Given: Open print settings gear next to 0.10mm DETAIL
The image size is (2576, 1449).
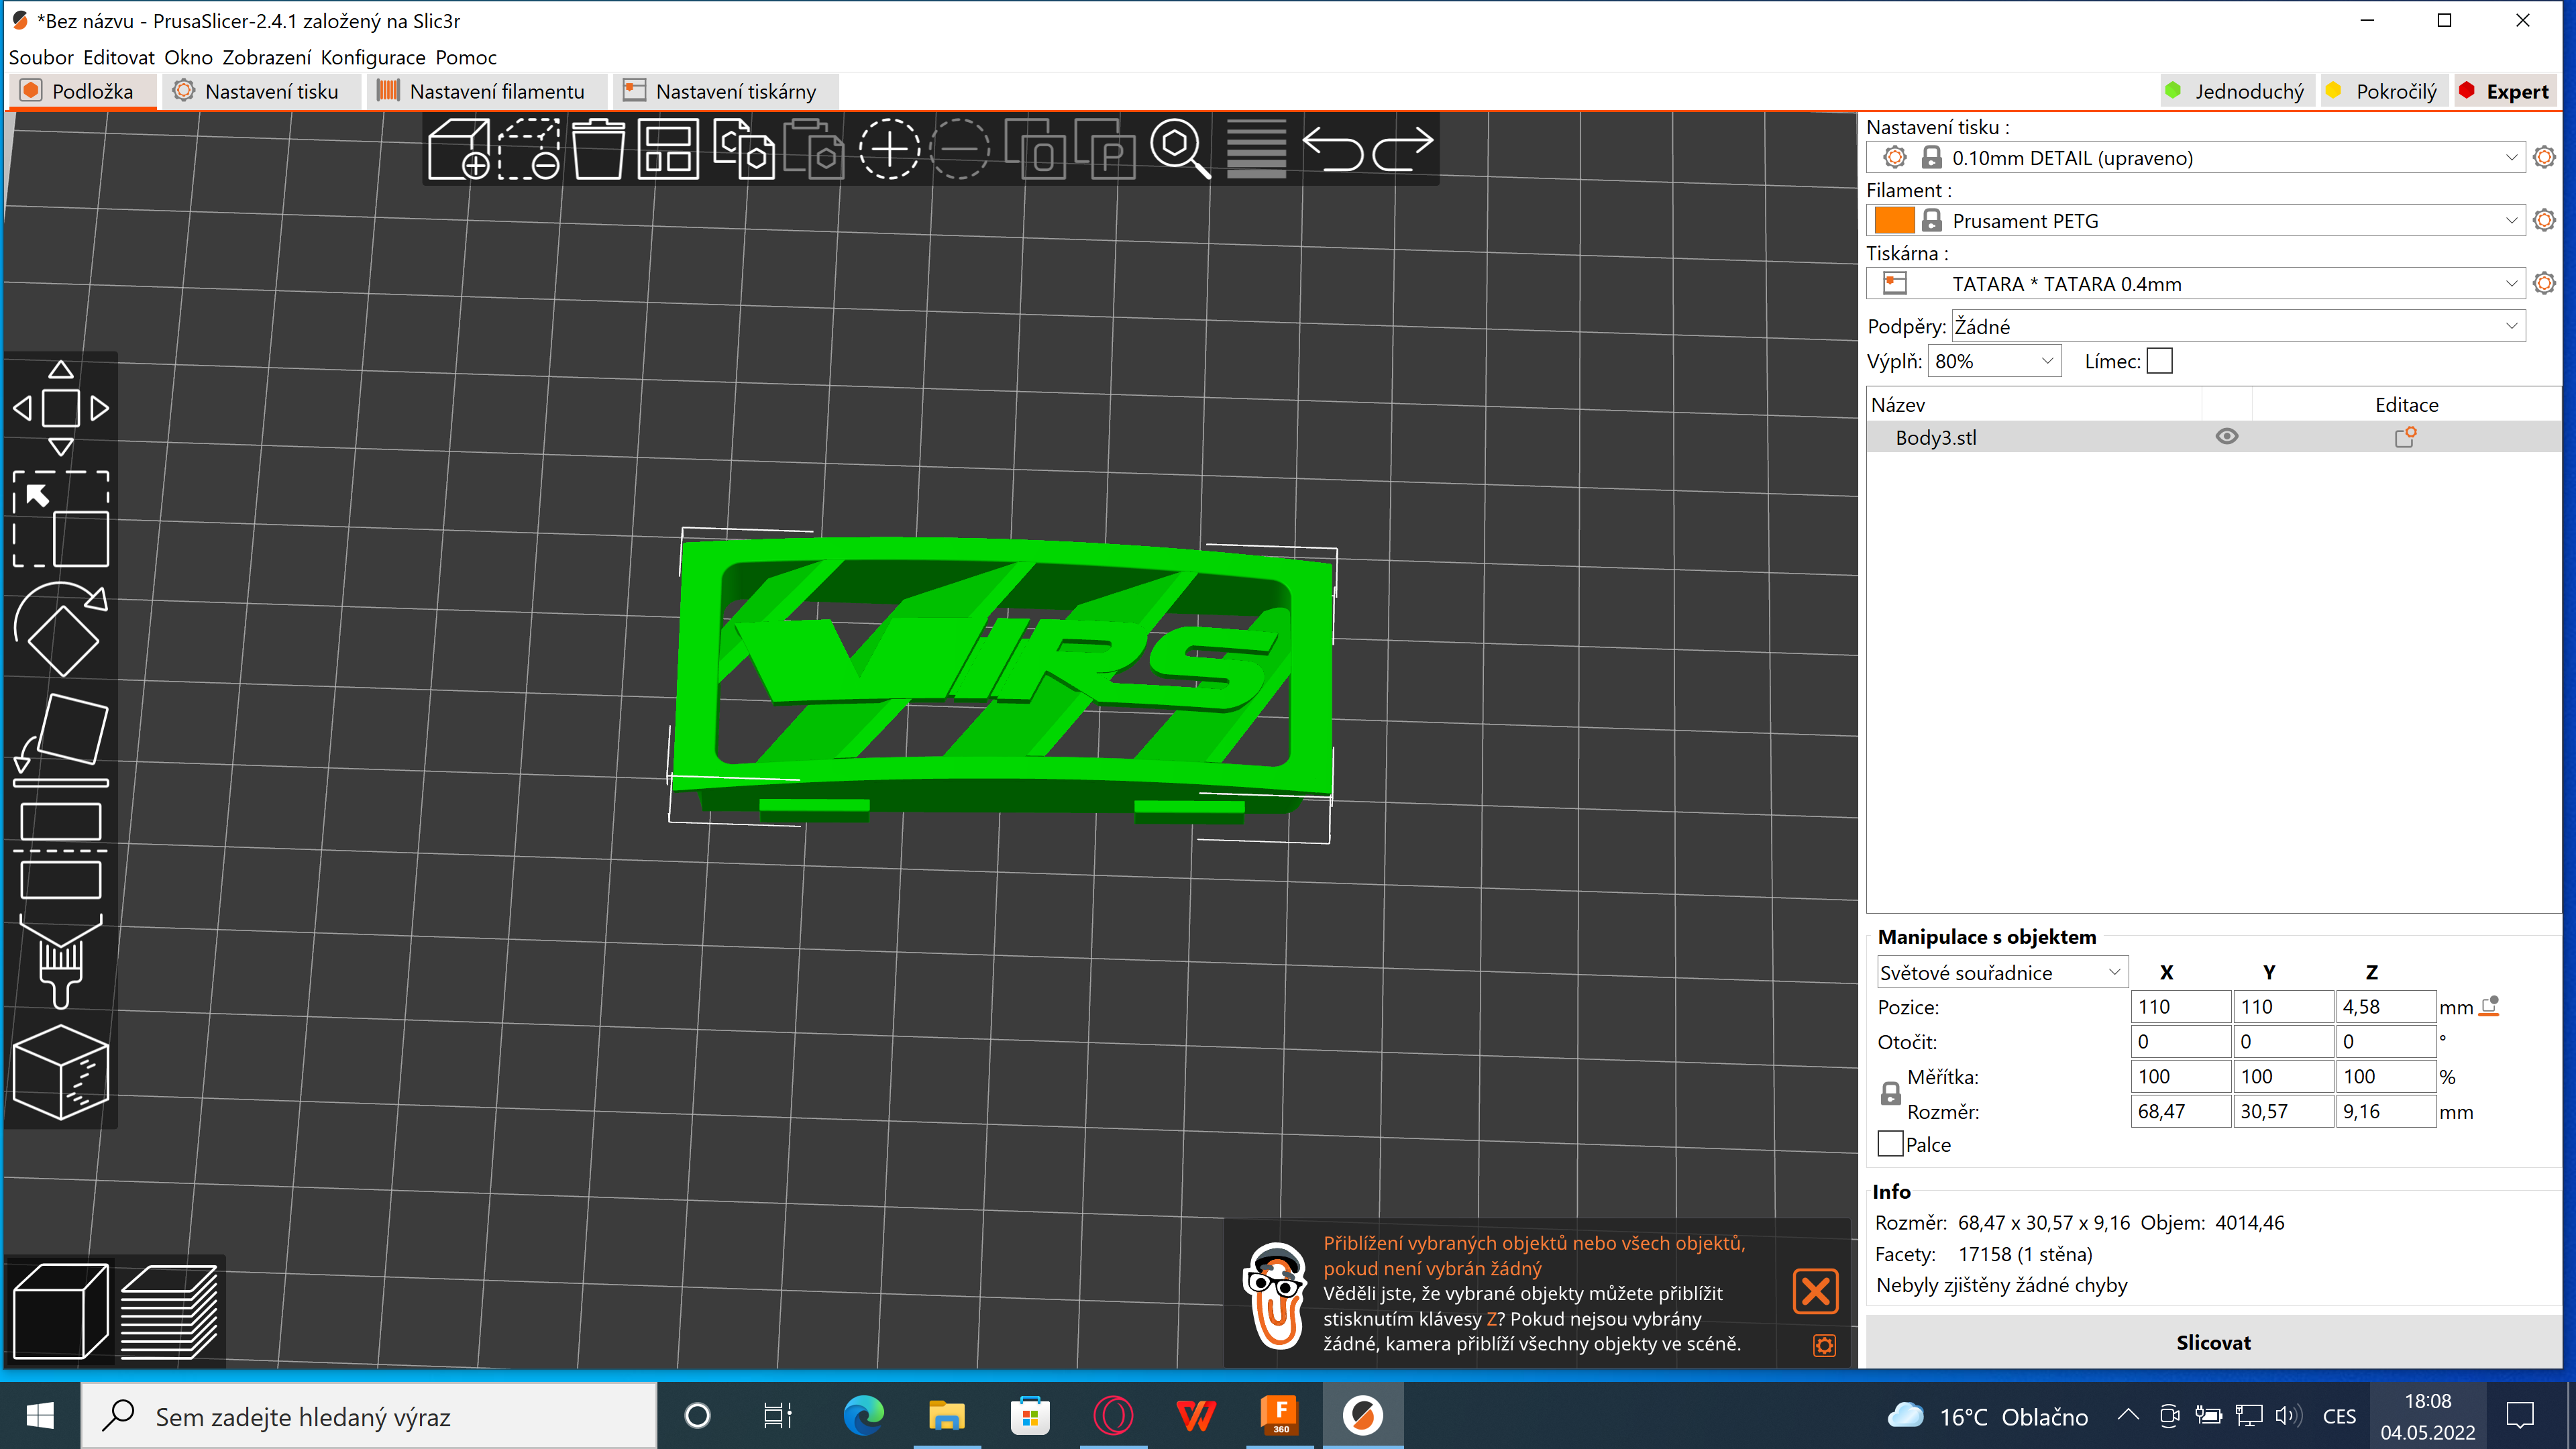Looking at the screenshot, I should point(2544,157).
